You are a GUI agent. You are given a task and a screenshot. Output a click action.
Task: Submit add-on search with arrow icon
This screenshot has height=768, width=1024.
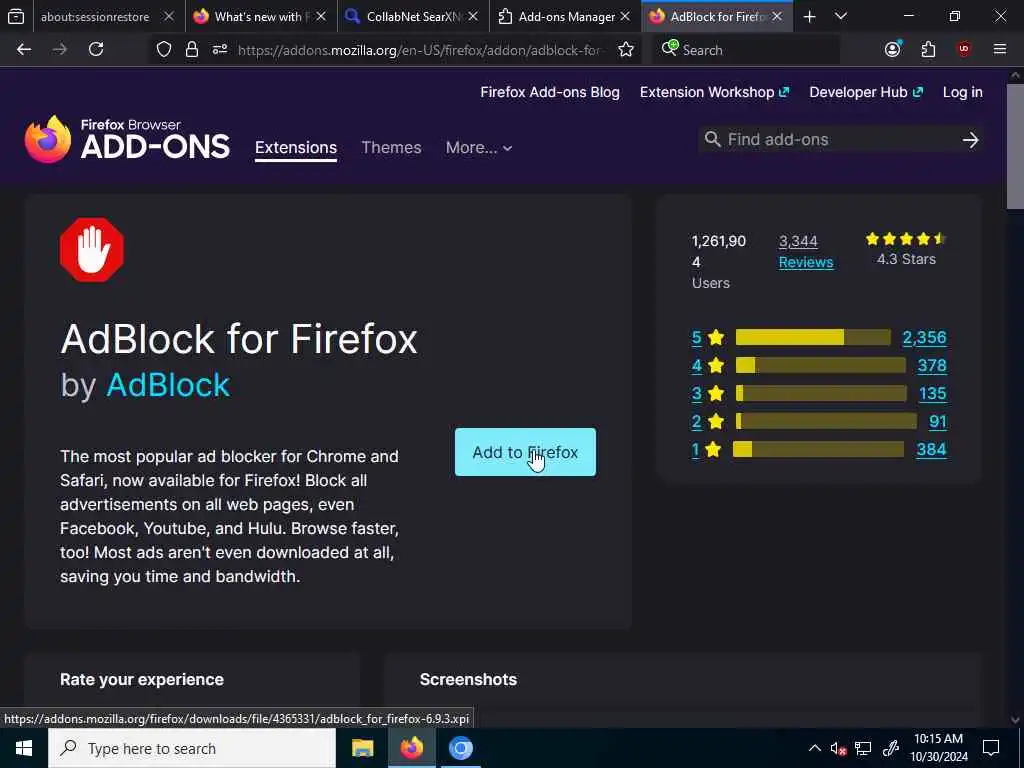point(970,140)
